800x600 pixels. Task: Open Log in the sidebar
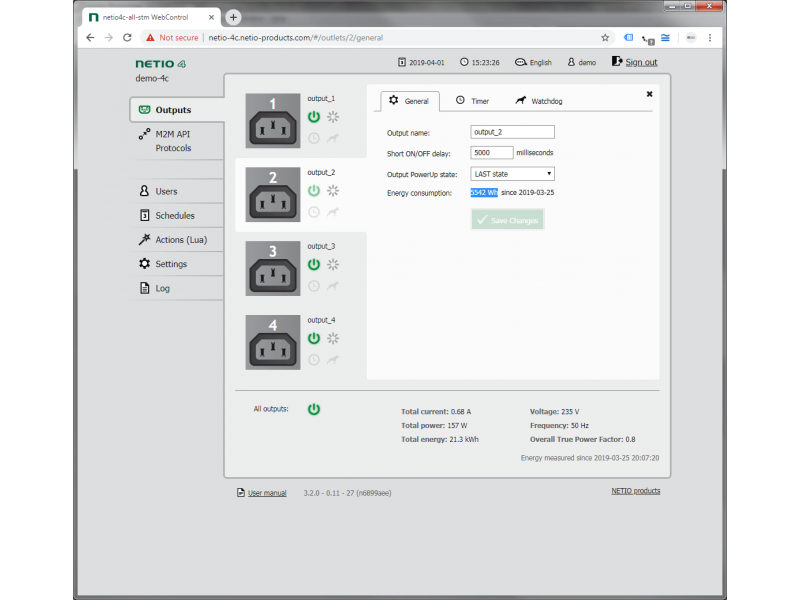coord(179,288)
